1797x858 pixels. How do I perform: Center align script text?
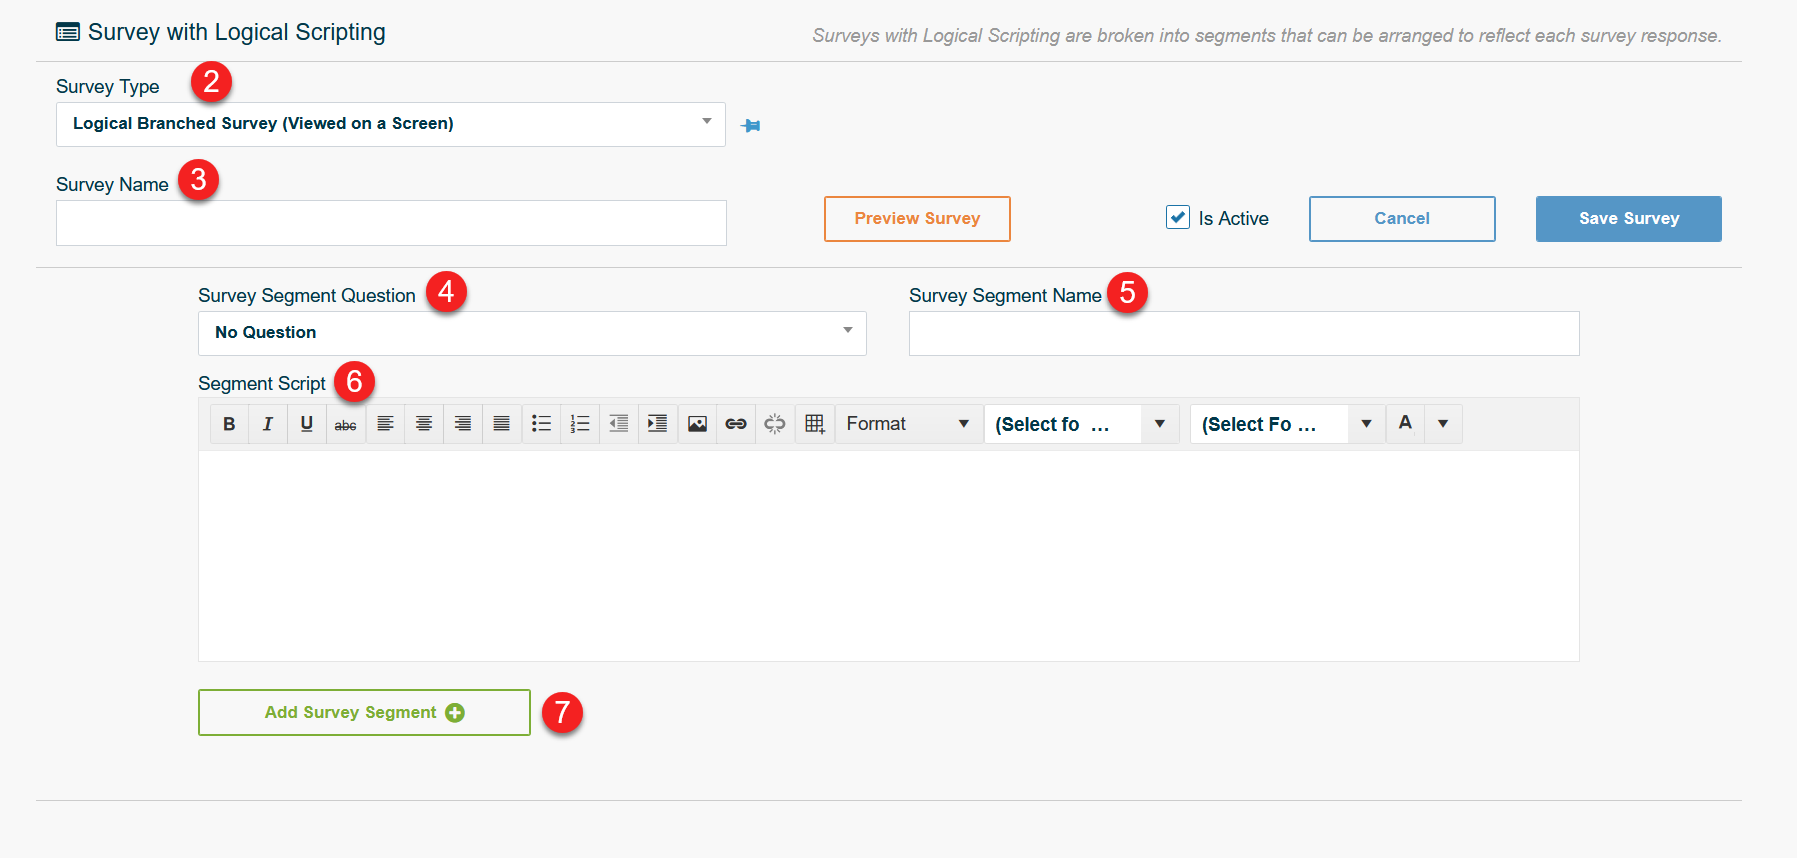[x=424, y=424]
